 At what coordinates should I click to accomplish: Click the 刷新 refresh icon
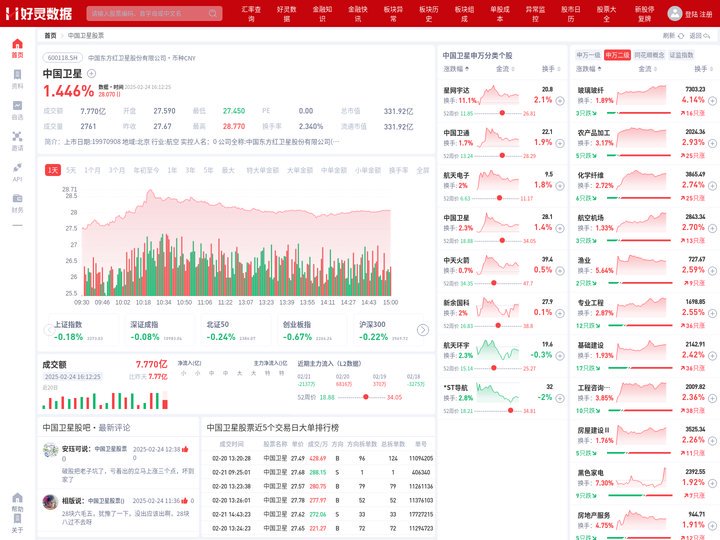pos(681,36)
